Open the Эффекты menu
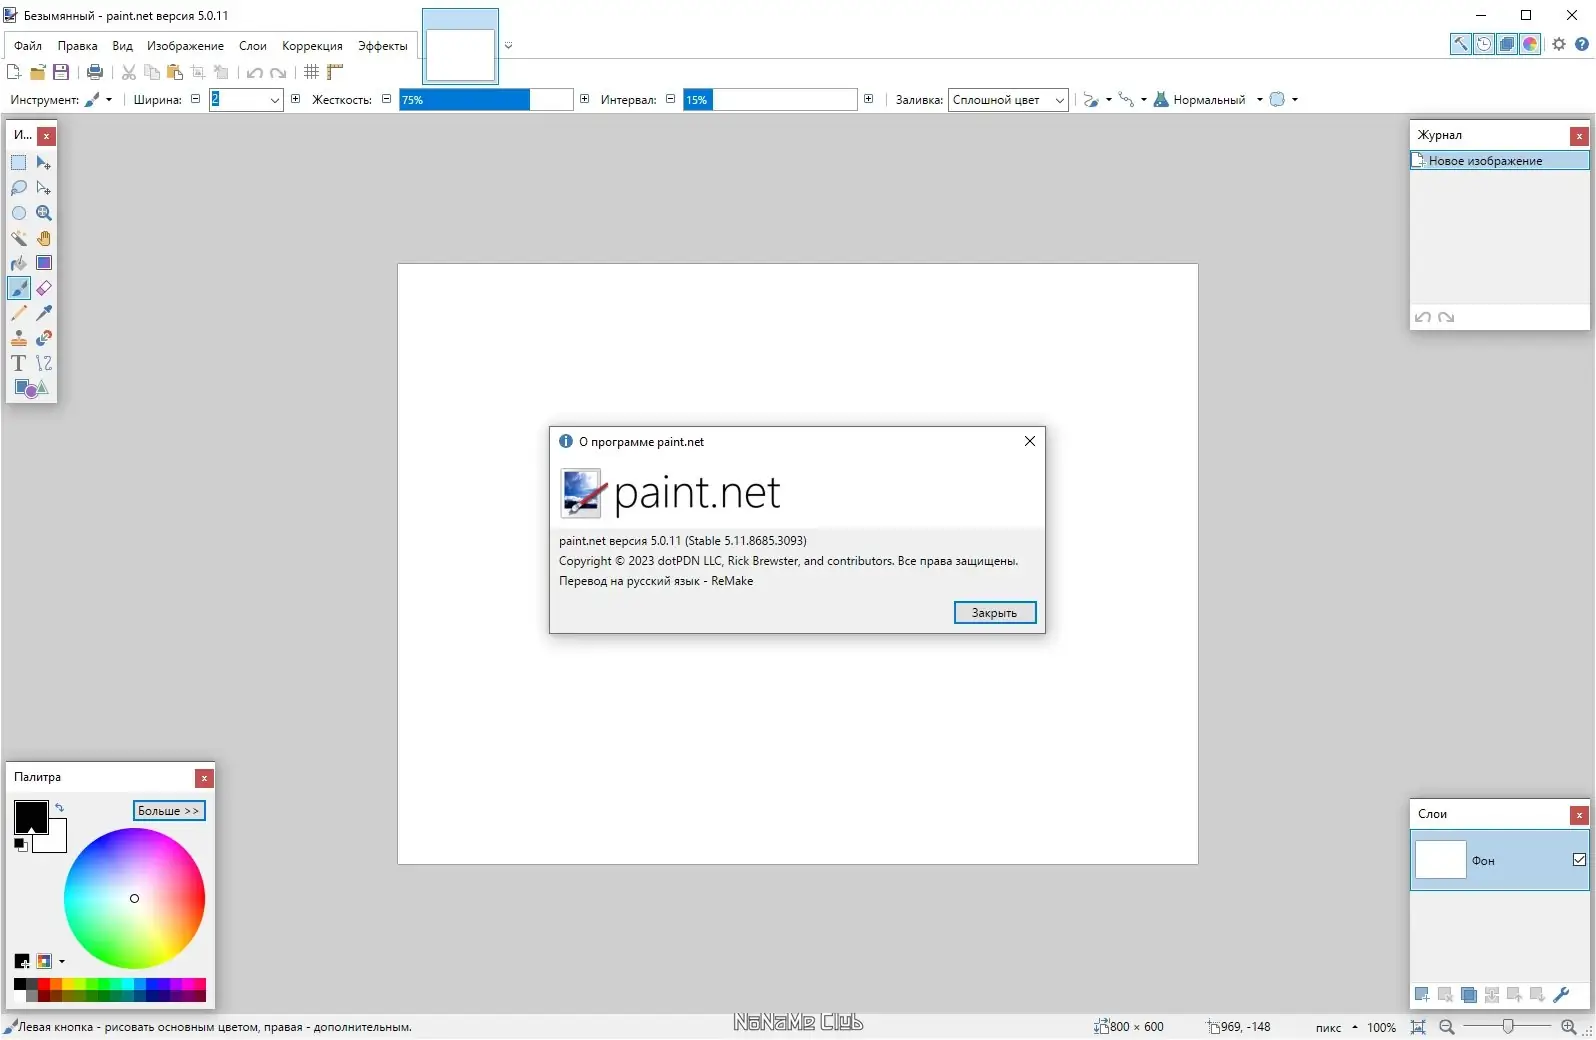The image size is (1596, 1040). coord(382,46)
